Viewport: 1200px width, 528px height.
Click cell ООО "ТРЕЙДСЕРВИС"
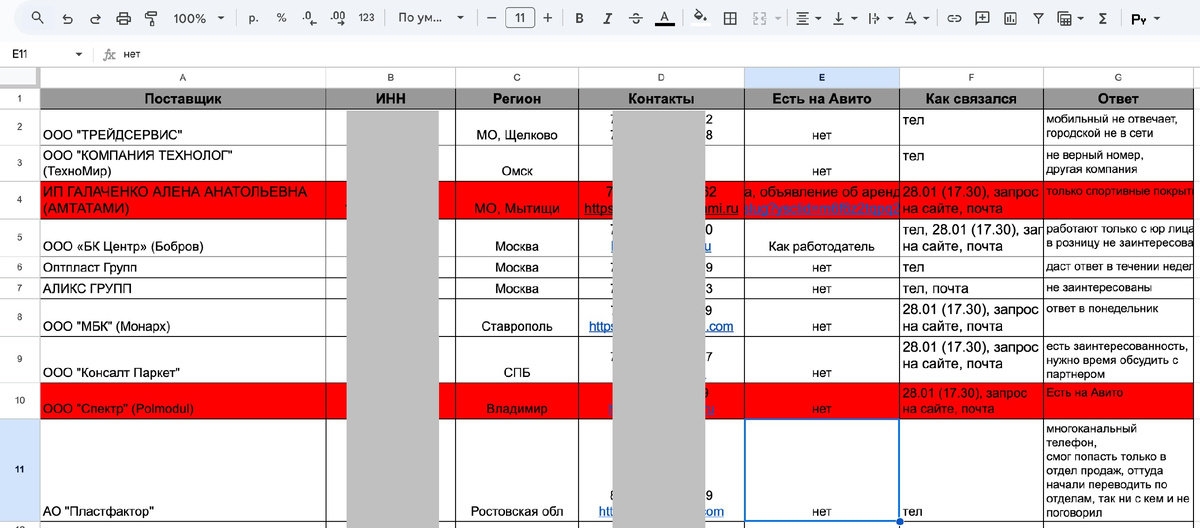[x=182, y=127]
